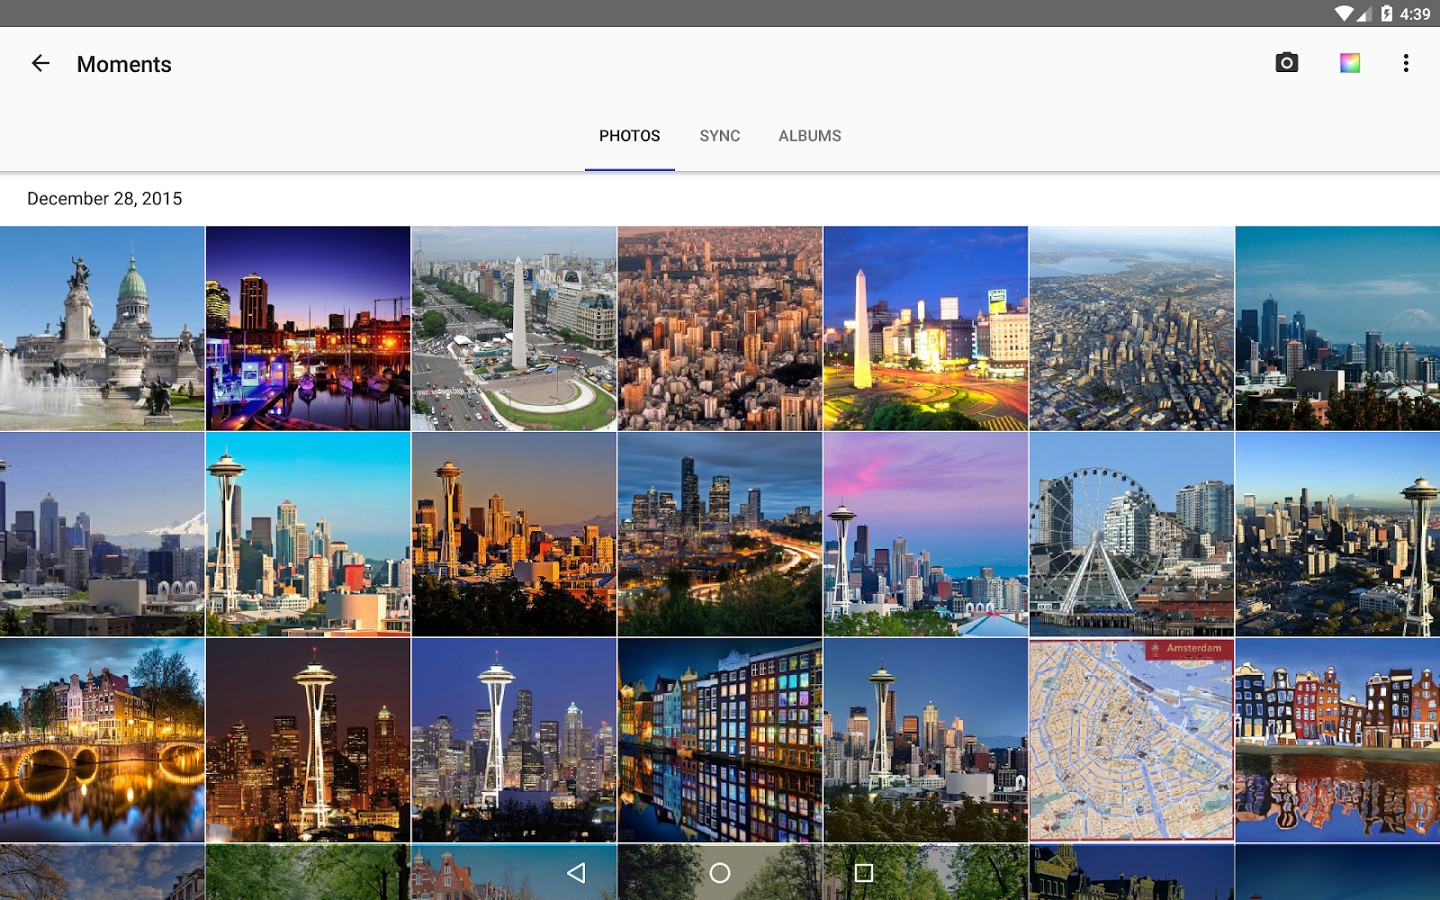Open the night obelisk with light trails photo
This screenshot has width=1440, height=900.
pos(925,328)
